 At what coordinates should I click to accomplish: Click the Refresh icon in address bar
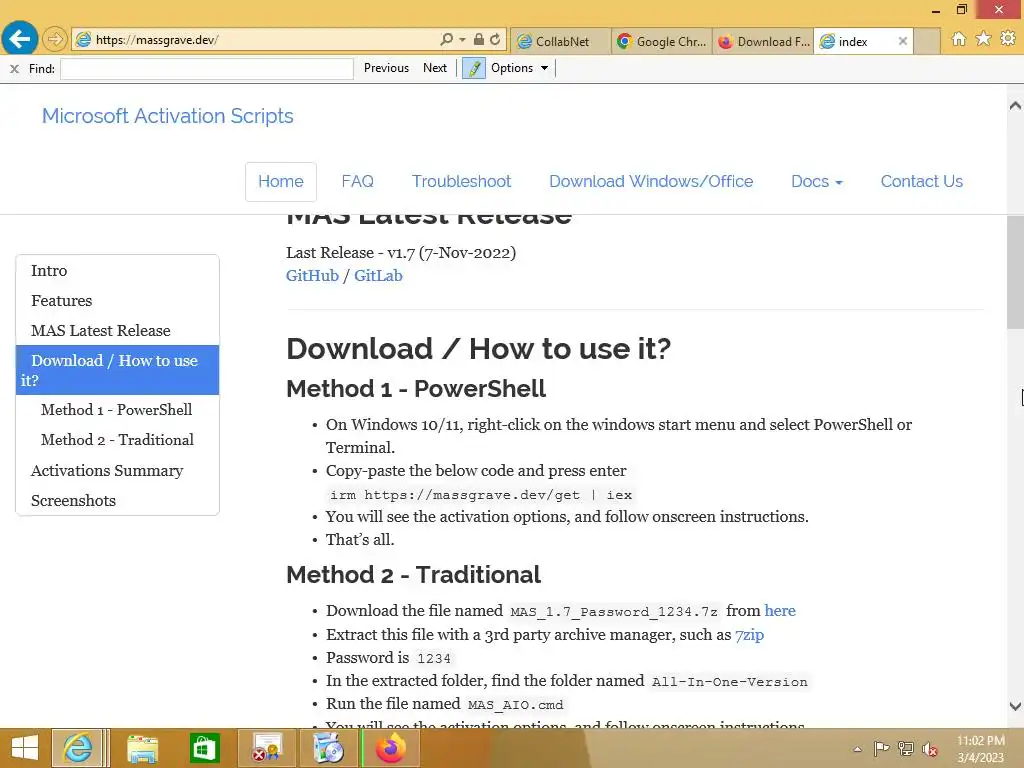coord(495,39)
